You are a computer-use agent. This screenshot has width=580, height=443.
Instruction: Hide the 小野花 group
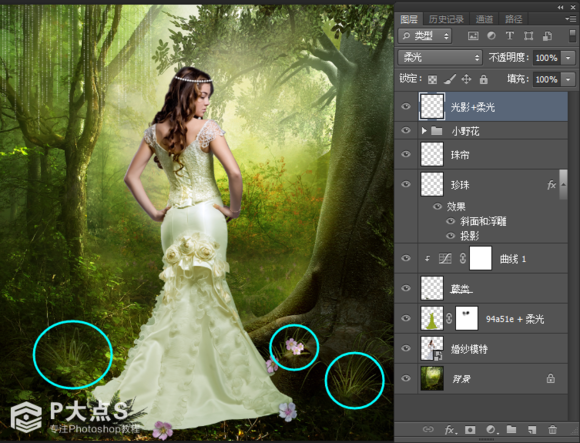(406, 130)
